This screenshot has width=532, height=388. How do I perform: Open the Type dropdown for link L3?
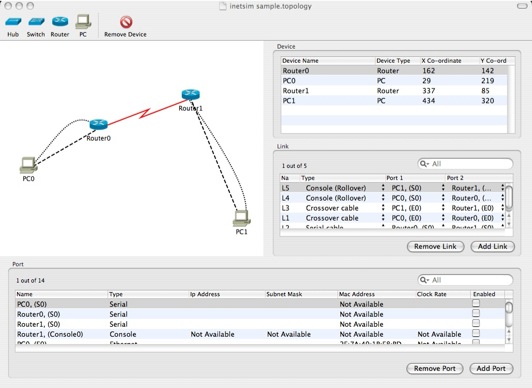point(383,208)
